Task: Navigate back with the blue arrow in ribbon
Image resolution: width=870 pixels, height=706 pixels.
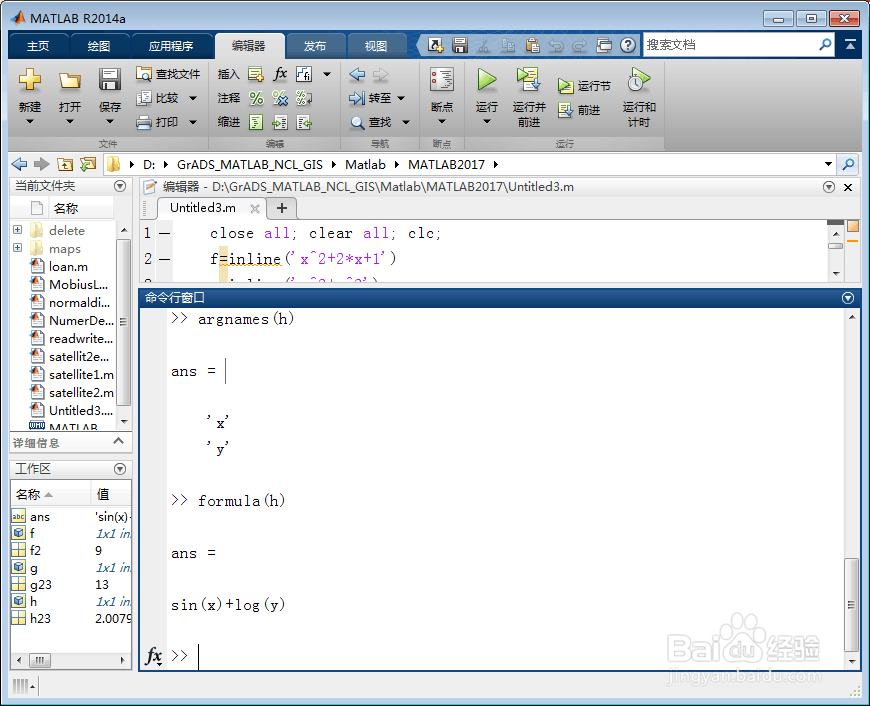Action: point(357,74)
